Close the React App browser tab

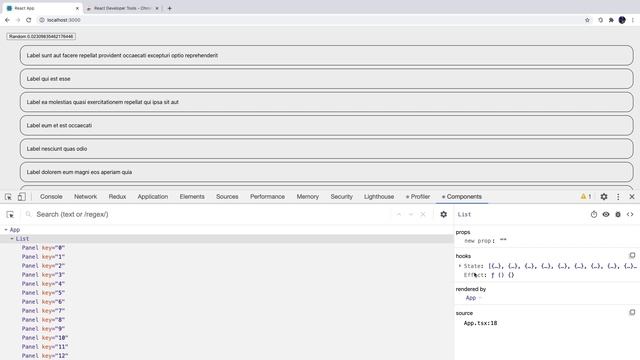[77, 8]
